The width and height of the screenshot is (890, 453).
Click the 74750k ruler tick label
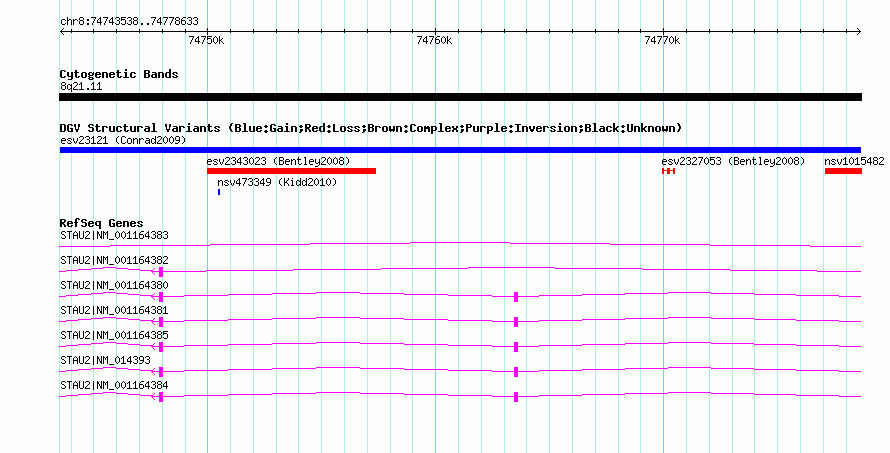coord(206,40)
